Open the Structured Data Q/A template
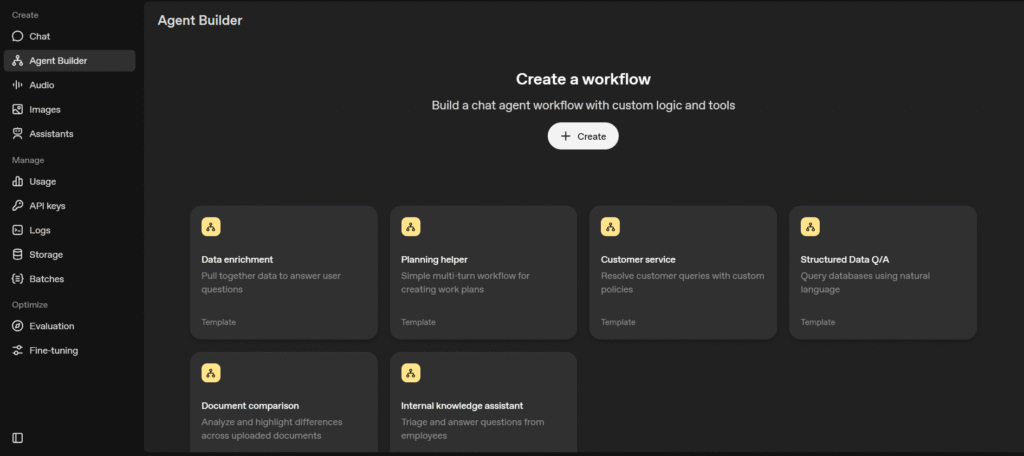The image size is (1024, 456). [x=883, y=272]
